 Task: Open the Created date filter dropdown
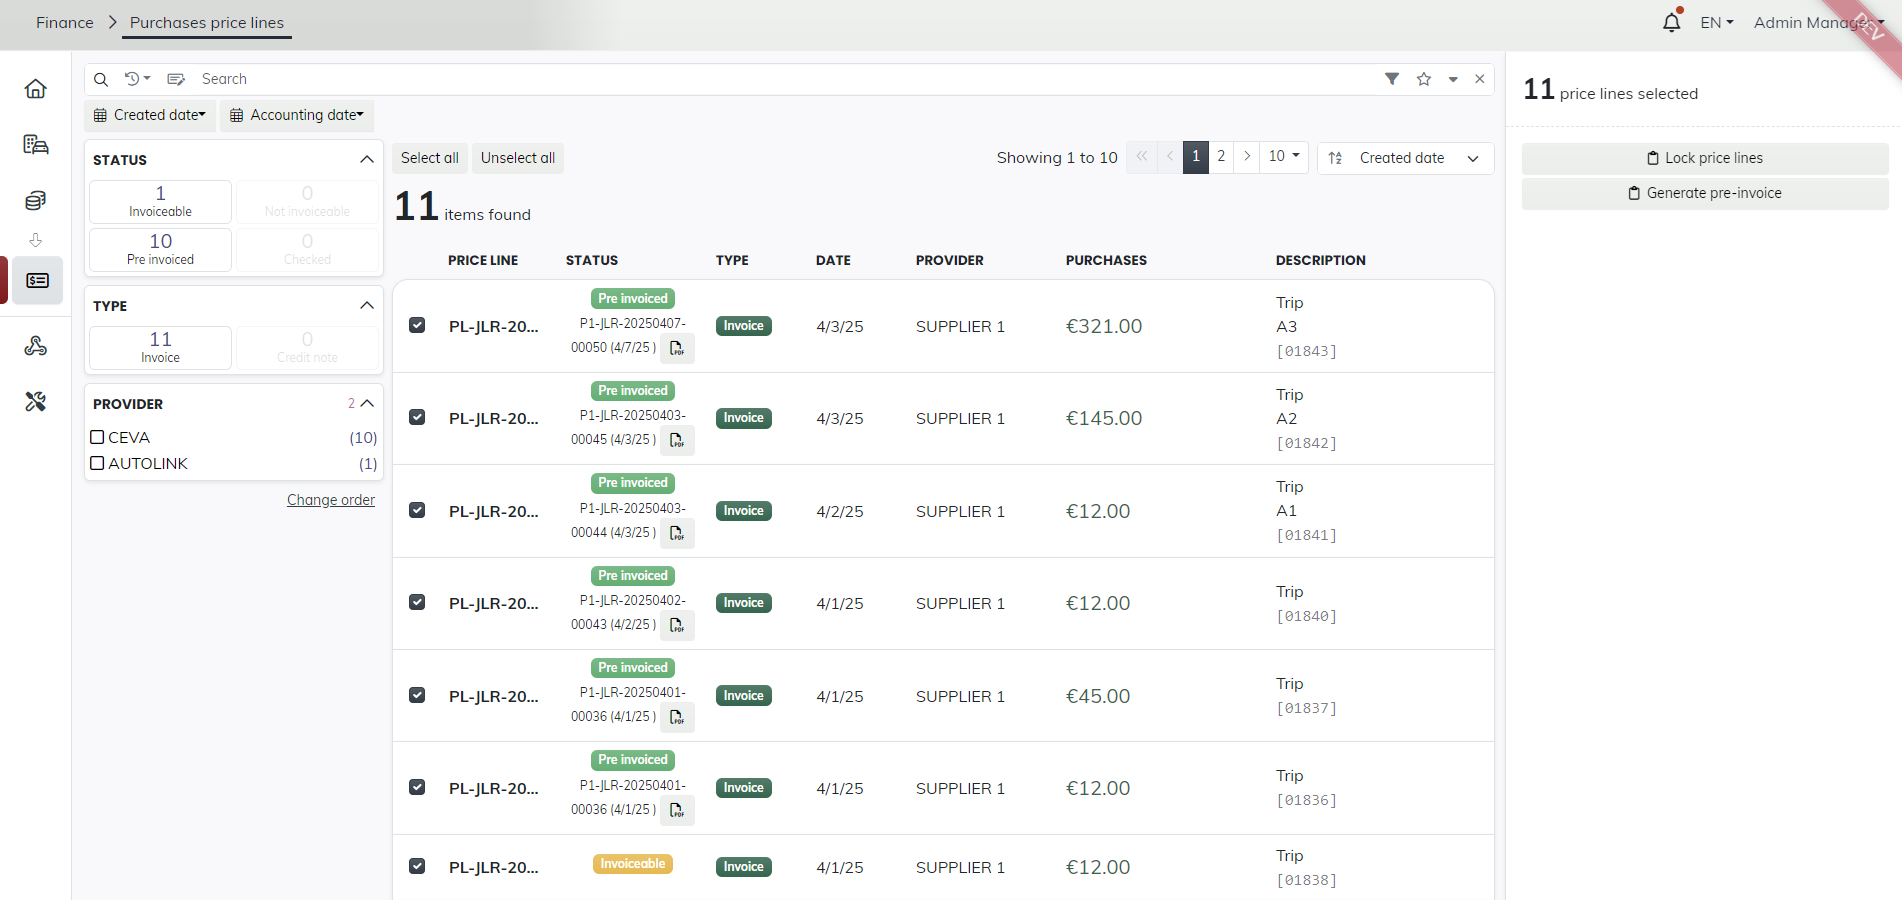tap(150, 115)
